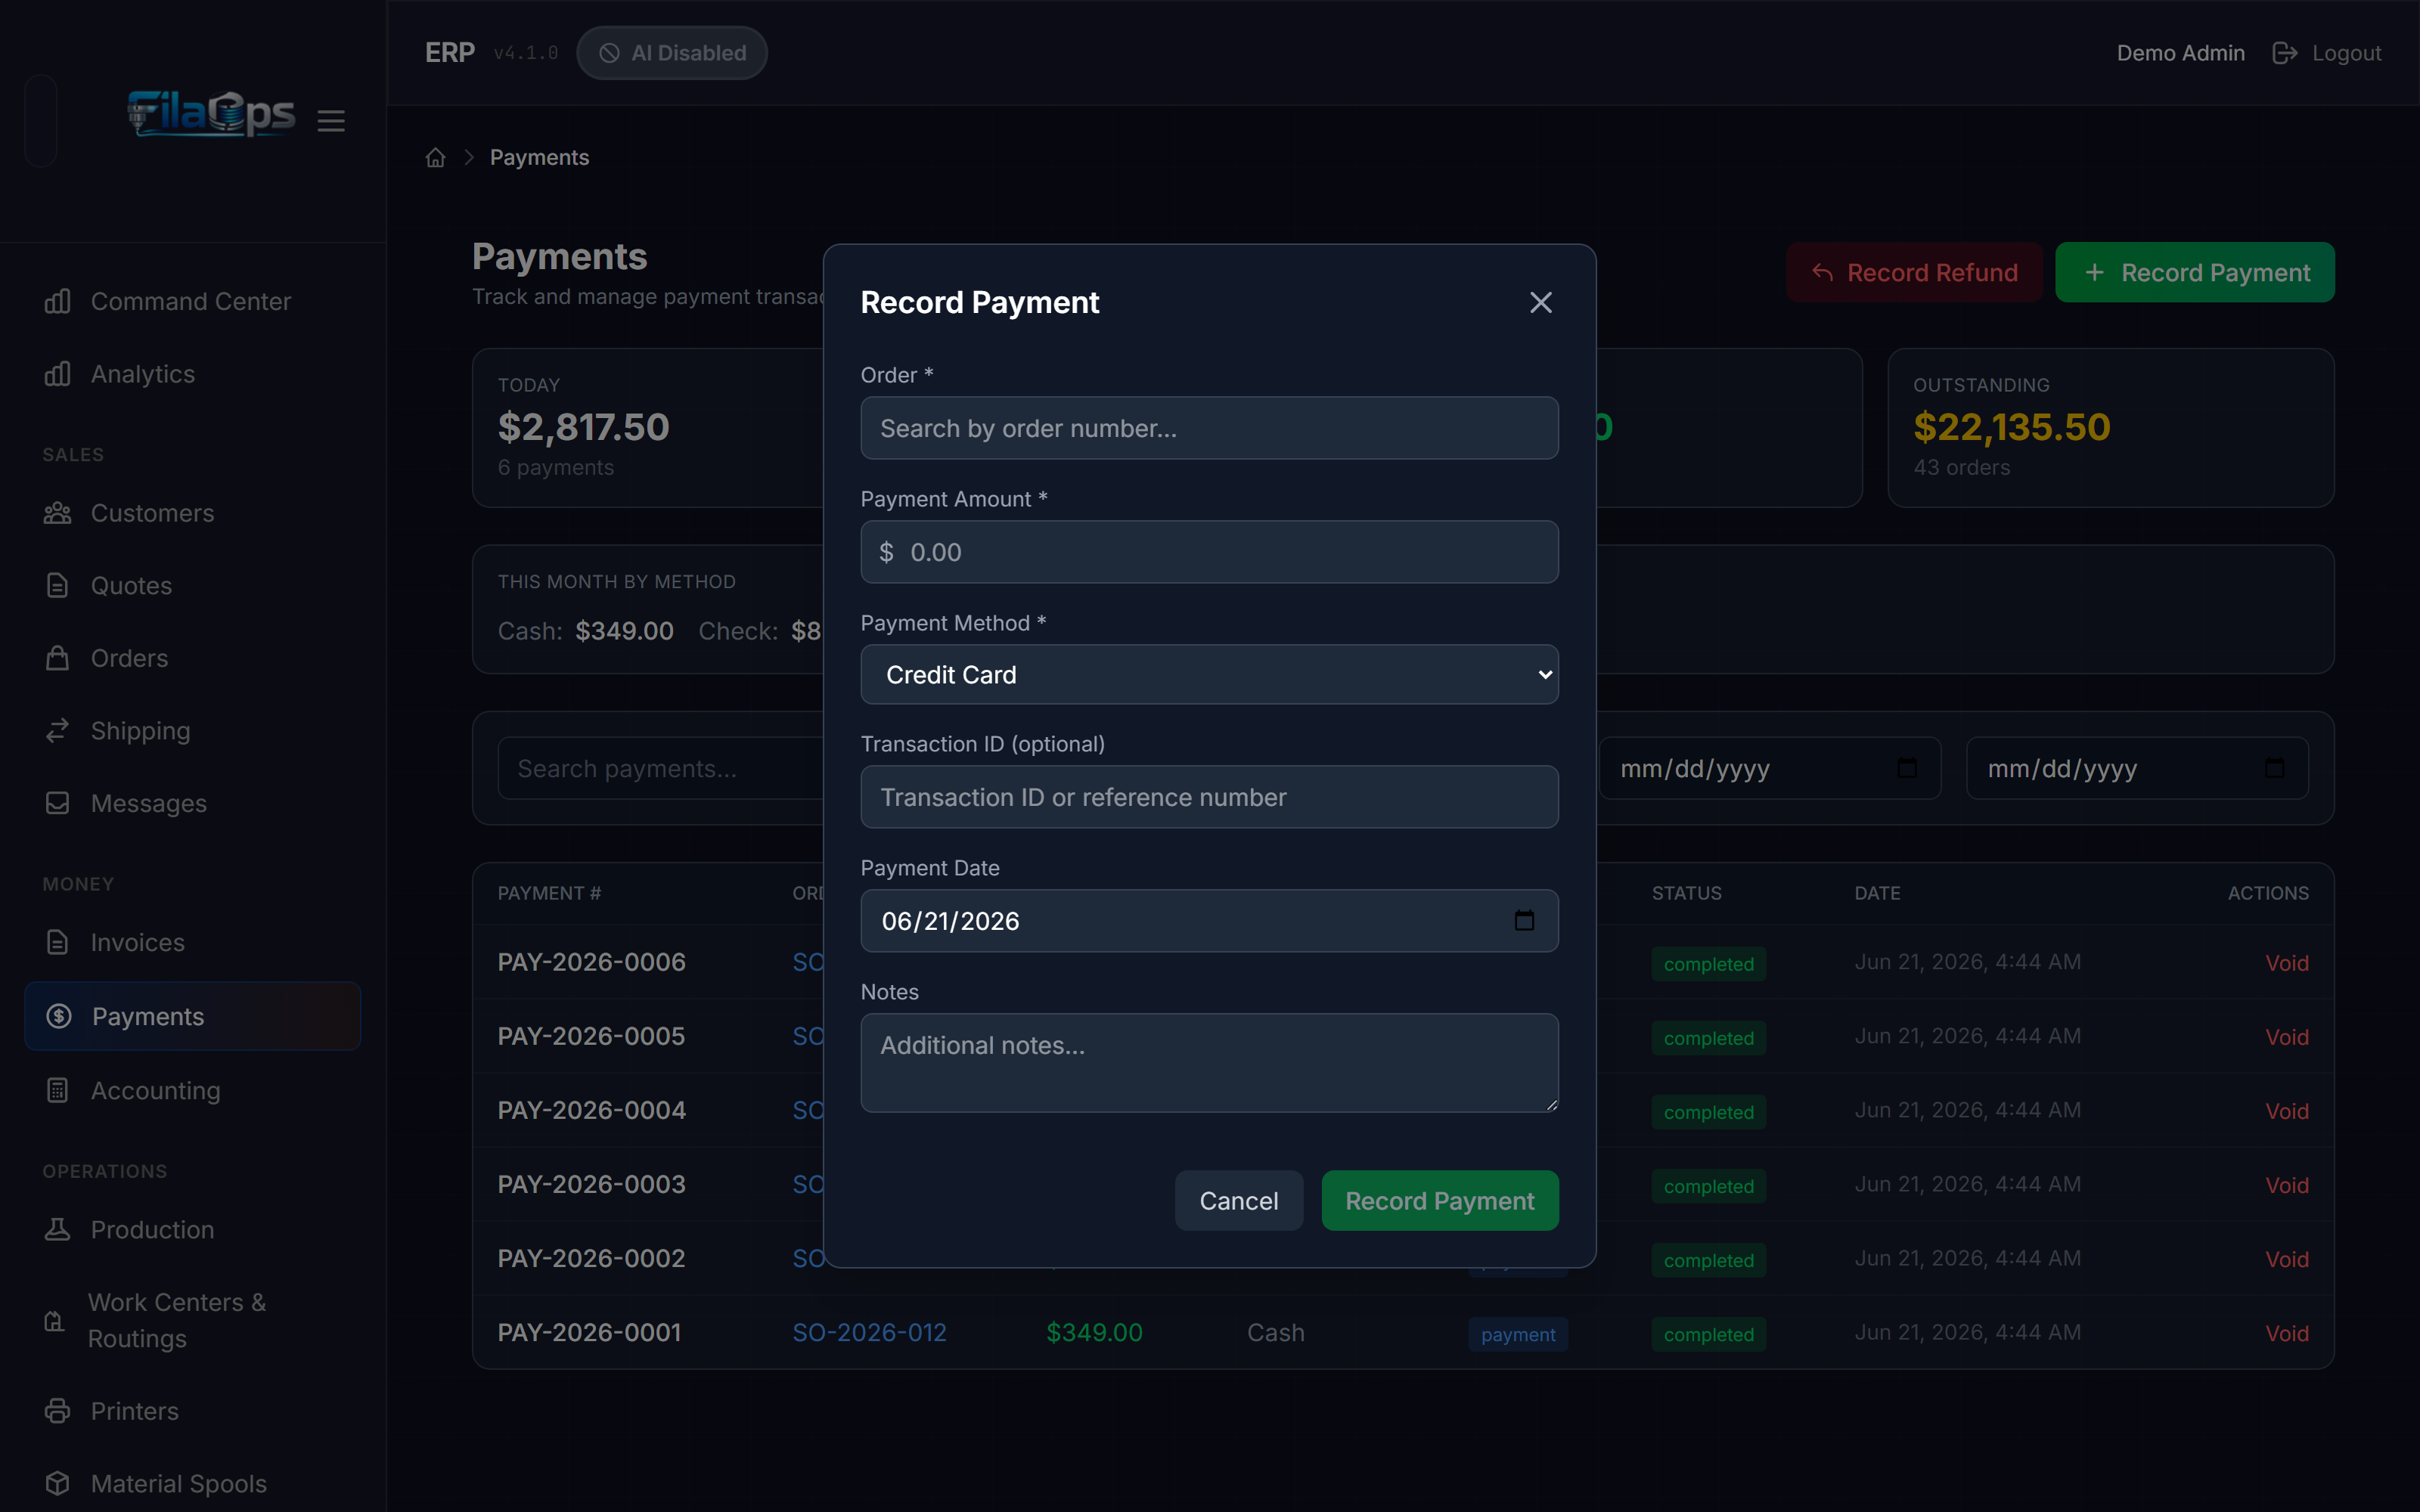Open order link SO-2026-012
The width and height of the screenshot is (2420, 1512).
click(x=869, y=1333)
